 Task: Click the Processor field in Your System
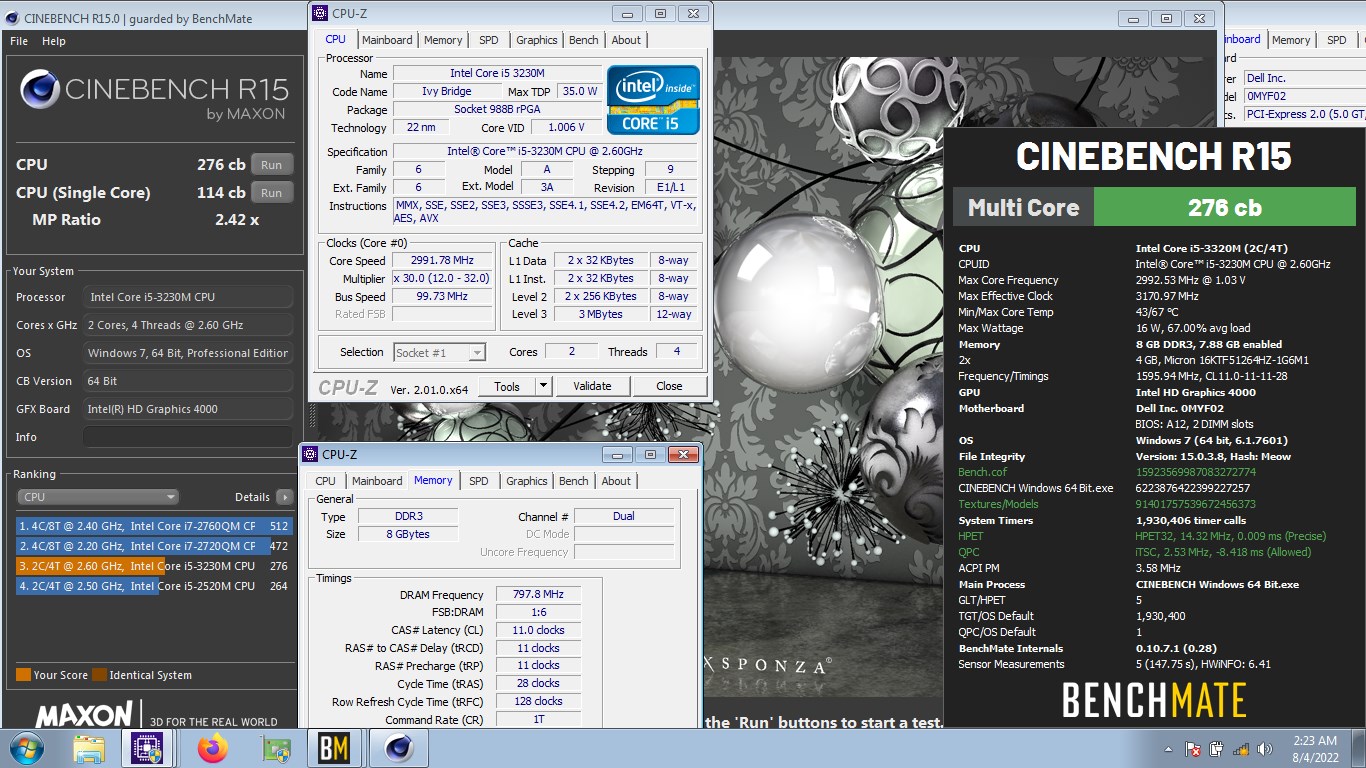[188, 297]
